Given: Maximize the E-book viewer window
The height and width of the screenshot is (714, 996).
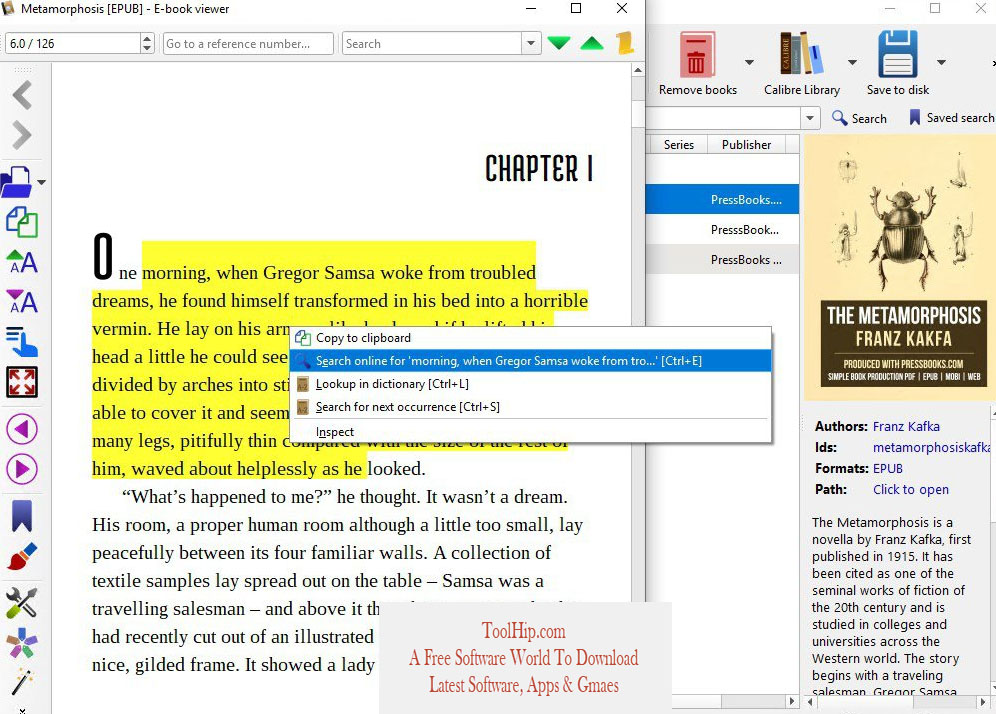Looking at the screenshot, I should (575, 8).
